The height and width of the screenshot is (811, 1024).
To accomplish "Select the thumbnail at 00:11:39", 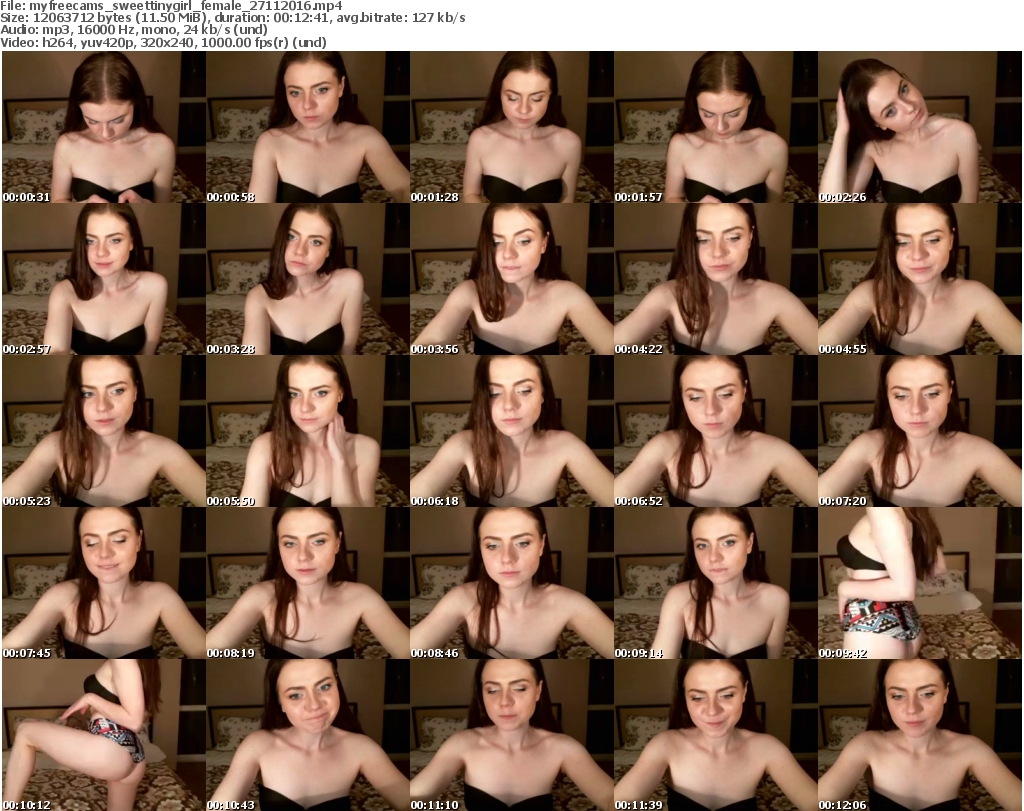I will coord(715,735).
